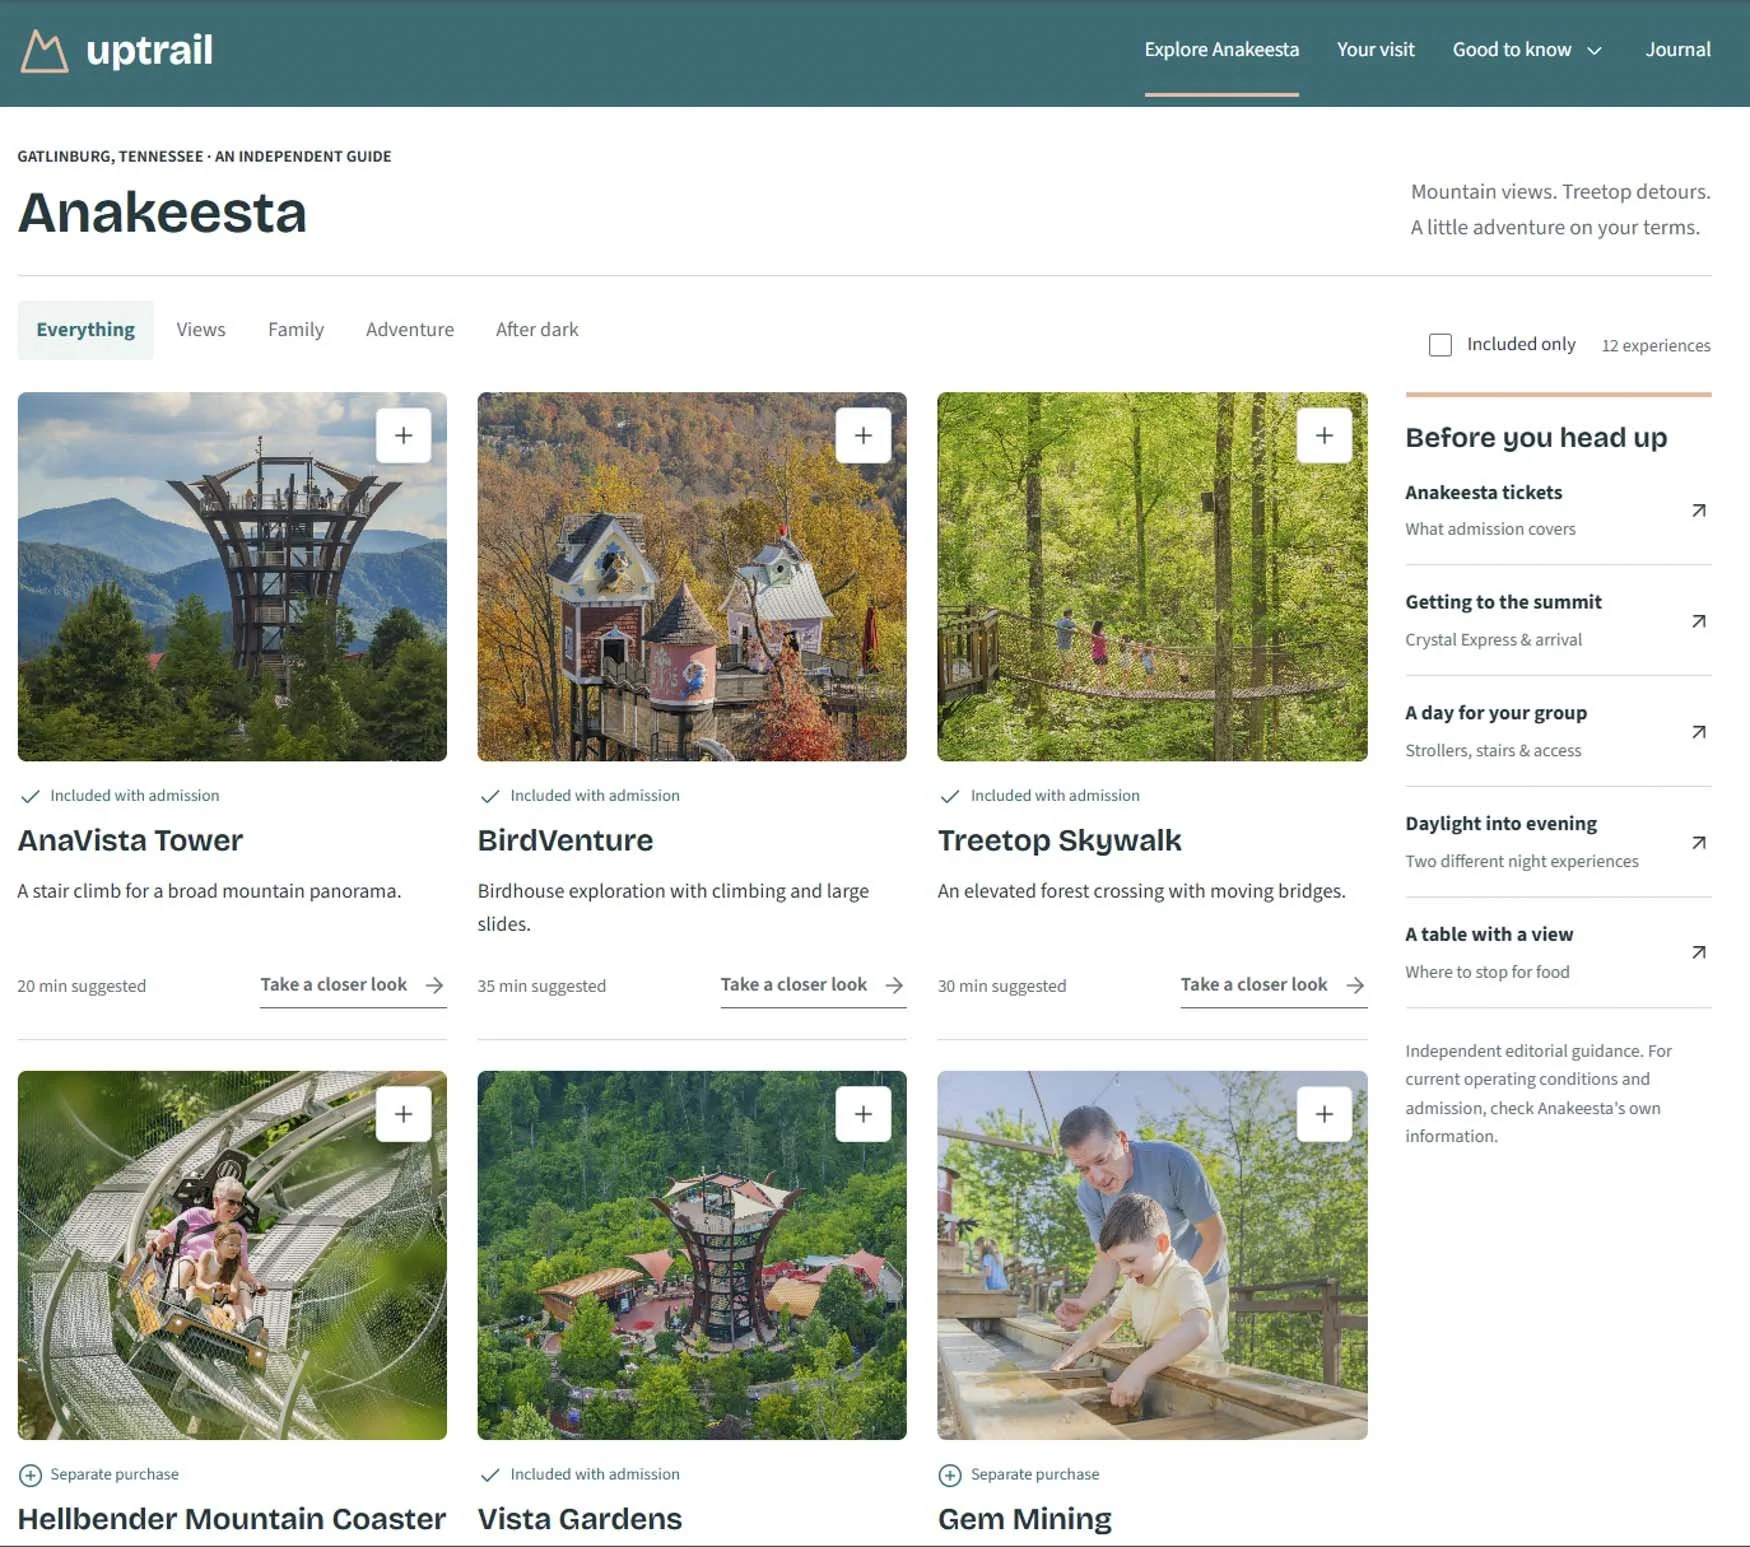Image resolution: width=1750 pixels, height=1547 pixels.
Task: Open the Journal nav link
Action: 1678,50
